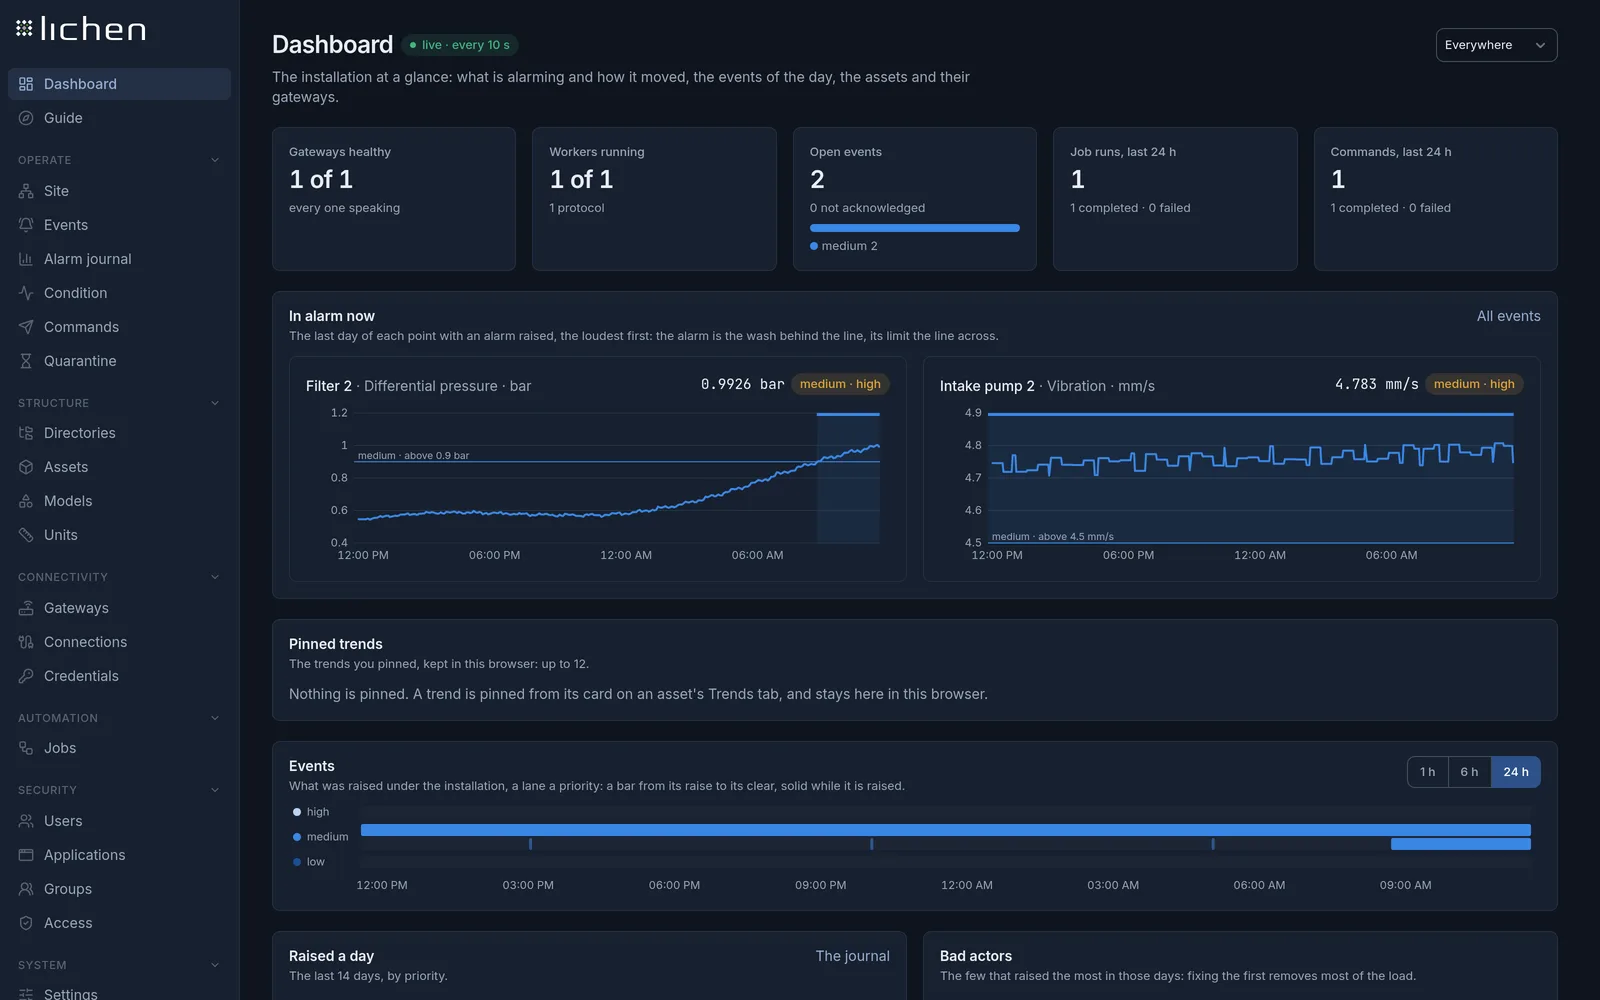The width and height of the screenshot is (1600, 1000).
Task: Collapse the AUTOMATION section
Action: 215,718
